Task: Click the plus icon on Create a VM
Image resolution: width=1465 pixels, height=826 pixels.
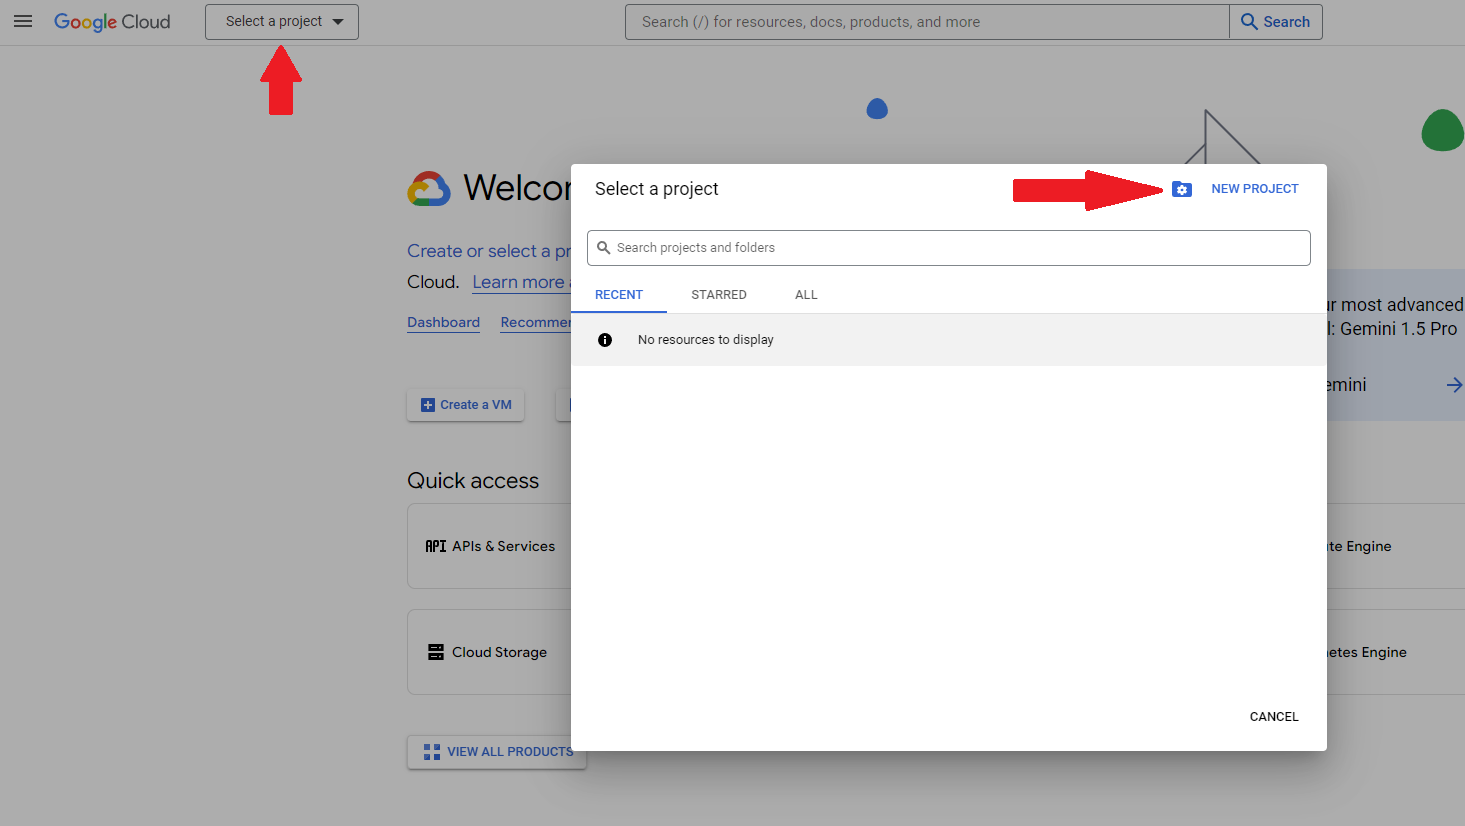Action: point(428,405)
